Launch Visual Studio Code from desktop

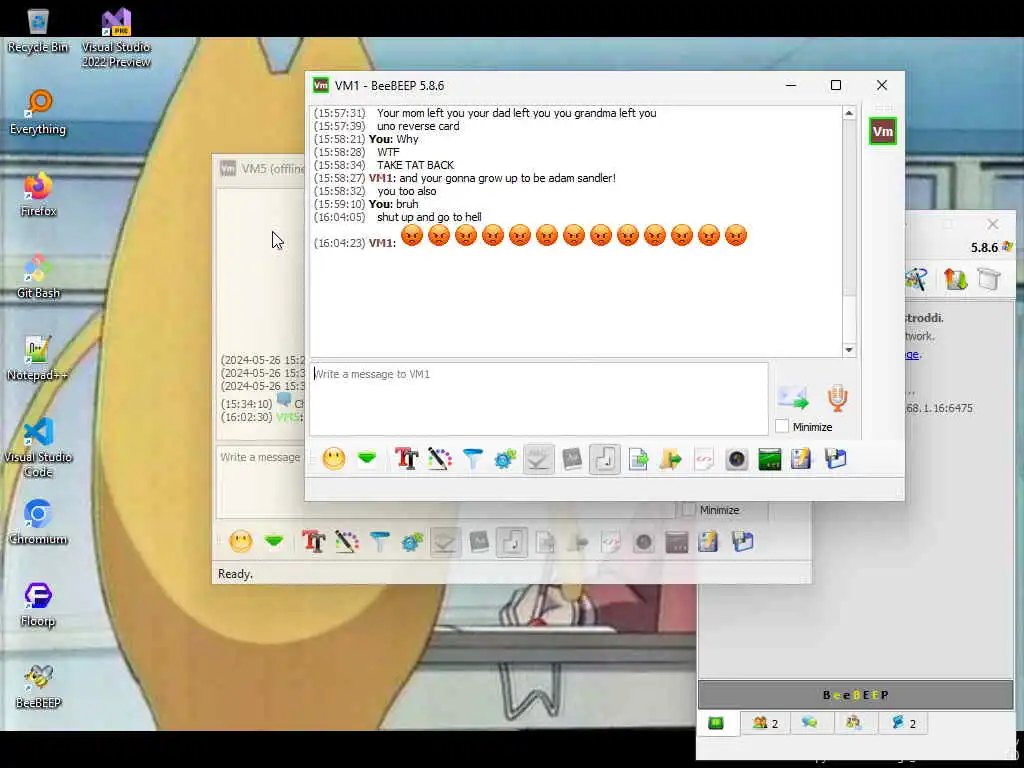coord(38,448)
